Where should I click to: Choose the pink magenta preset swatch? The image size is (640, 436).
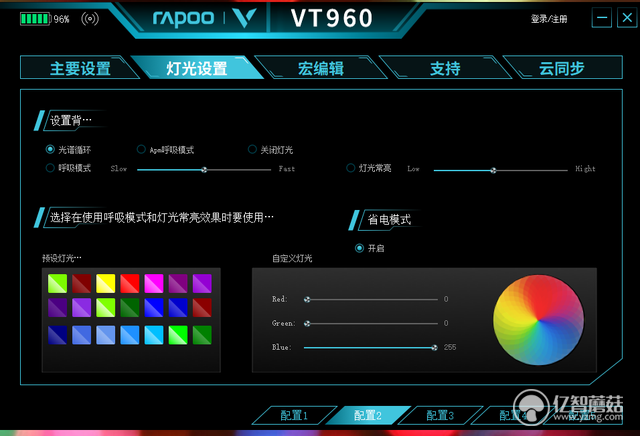click(x=154, y=283)
